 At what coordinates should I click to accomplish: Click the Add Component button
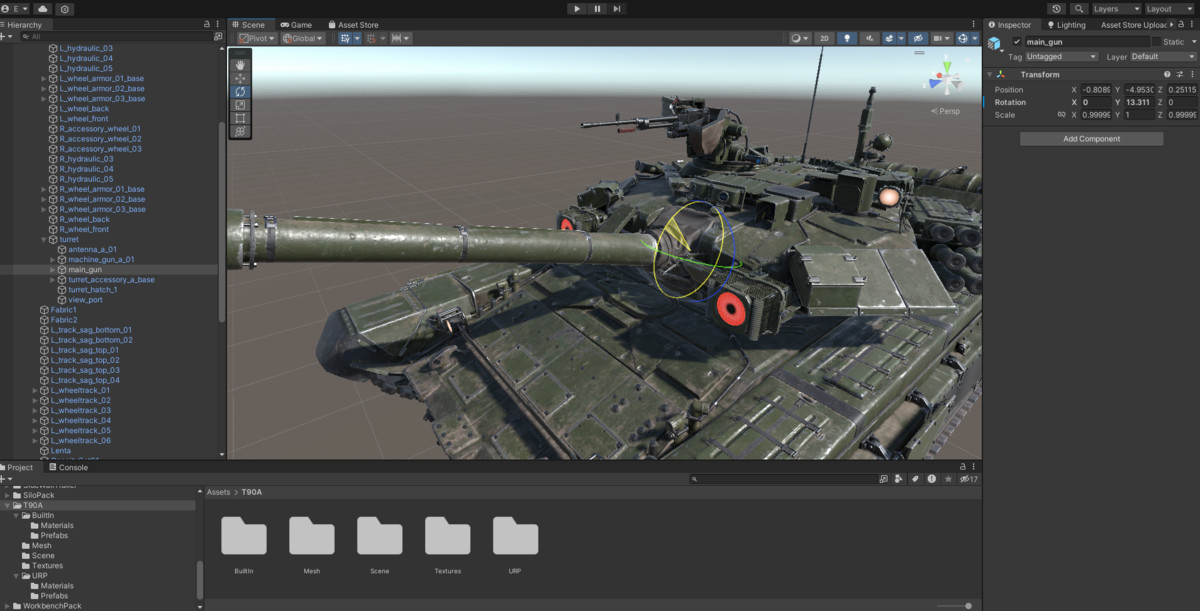pyautogui.click(x=1091, y=139)
